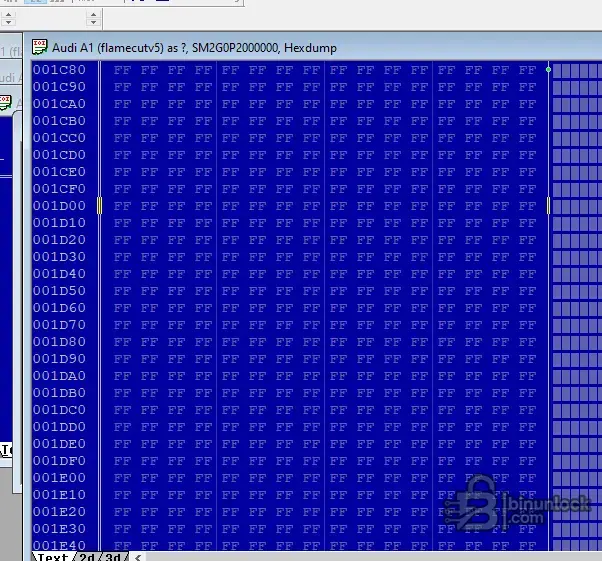Screen dimensions: 602x561
Task: Click the green dot marker at row 001C80
Action: 548,70
